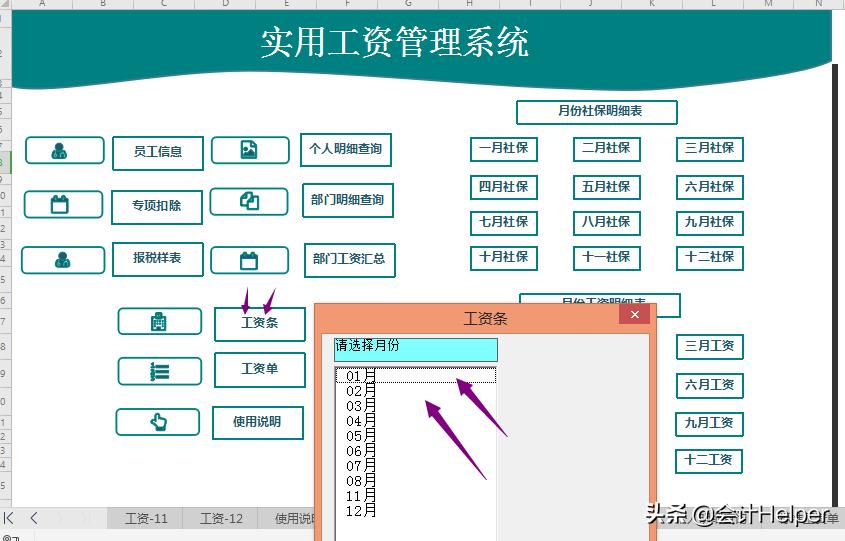The width and height of the screenshot is (845, 541).
Task: Open 三月社保 sheet button
Action: [710, 149]
